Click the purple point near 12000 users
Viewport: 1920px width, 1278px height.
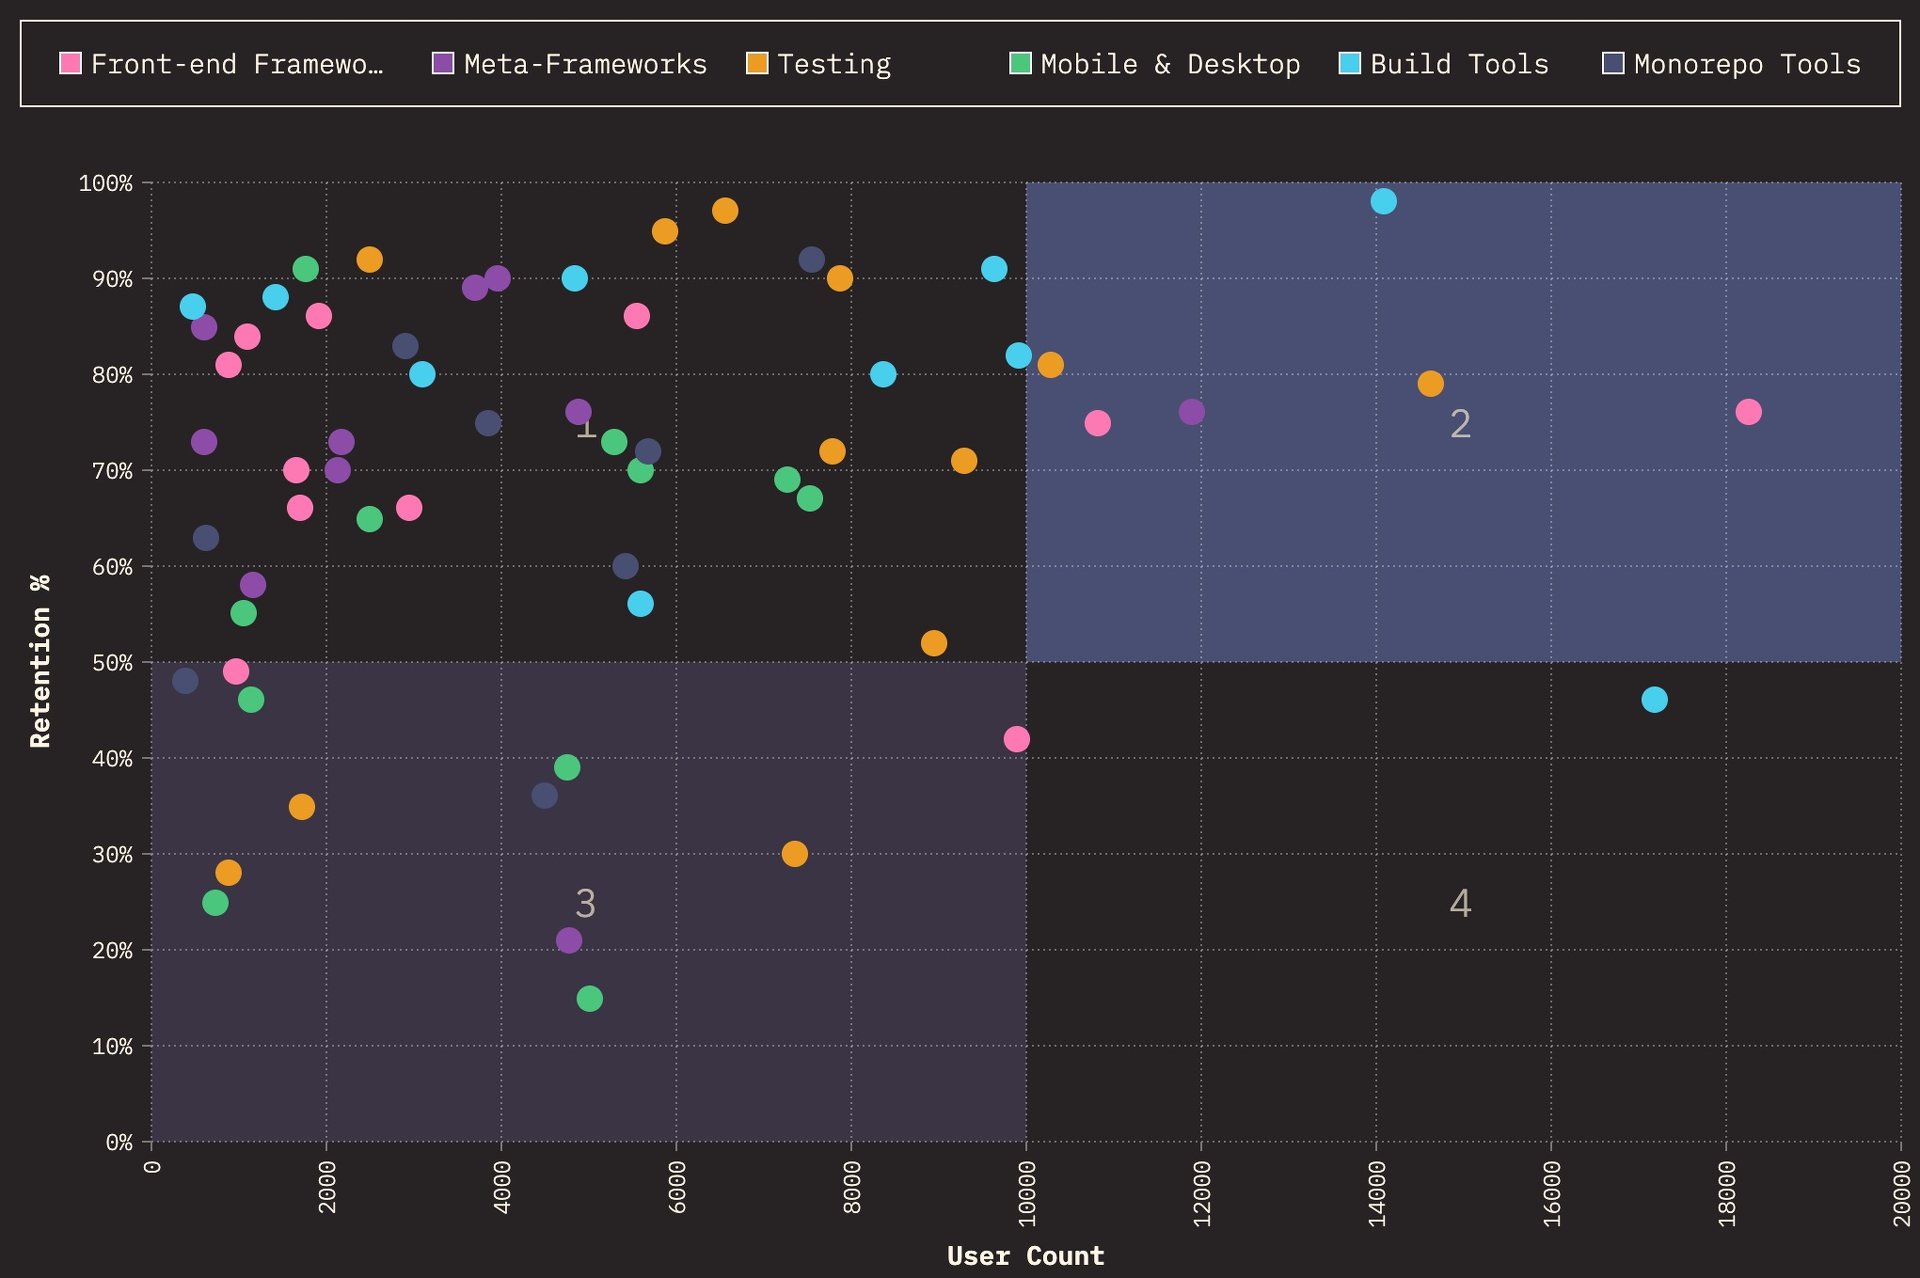(1191, 412)
